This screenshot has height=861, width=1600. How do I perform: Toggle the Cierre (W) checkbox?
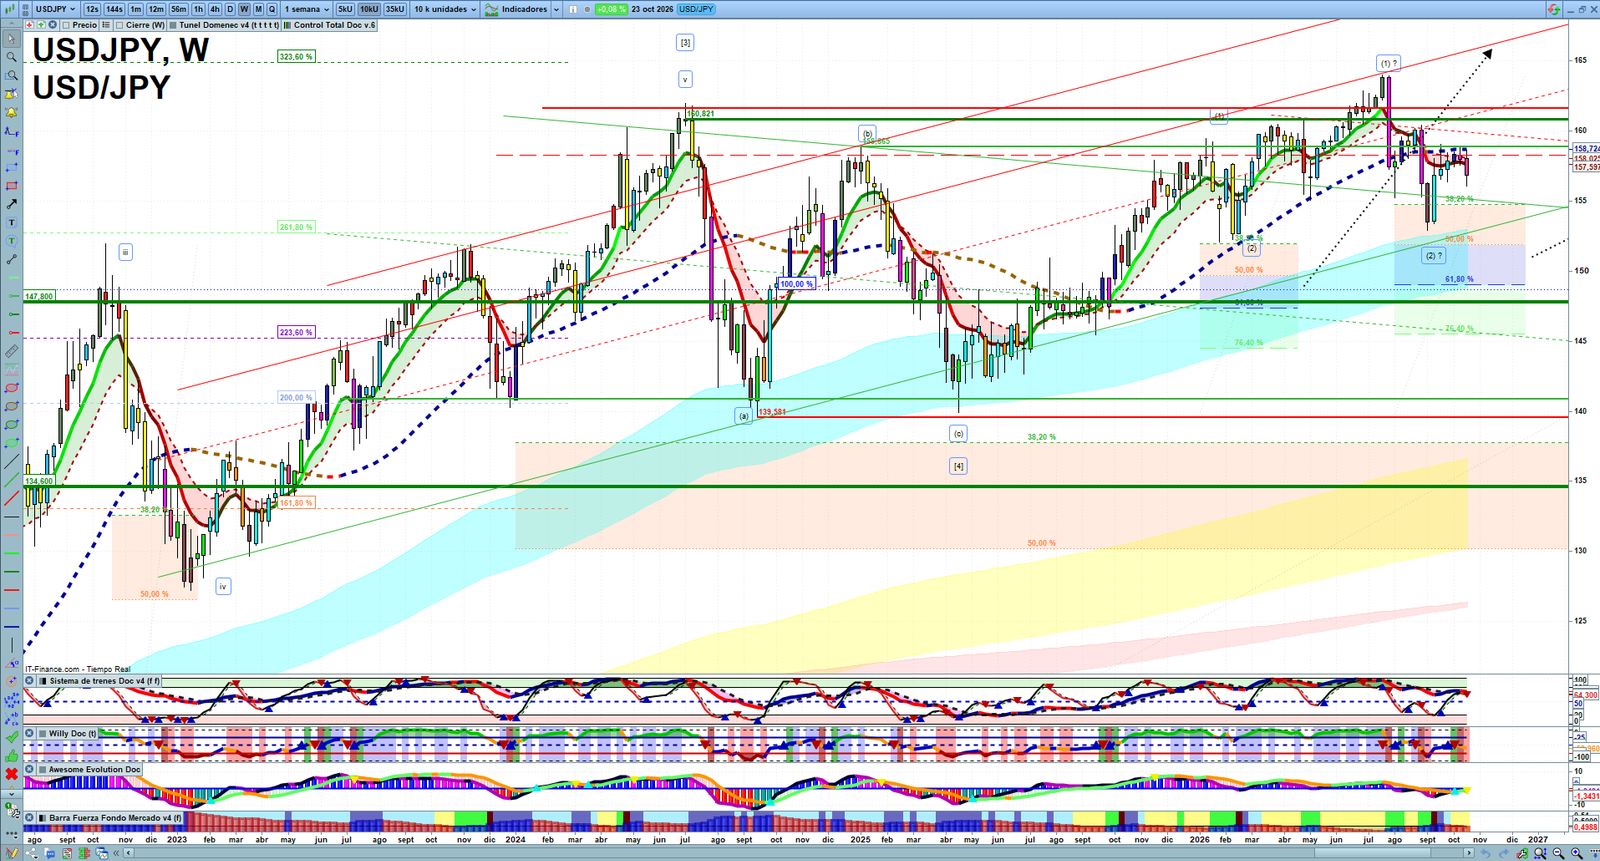119,25
